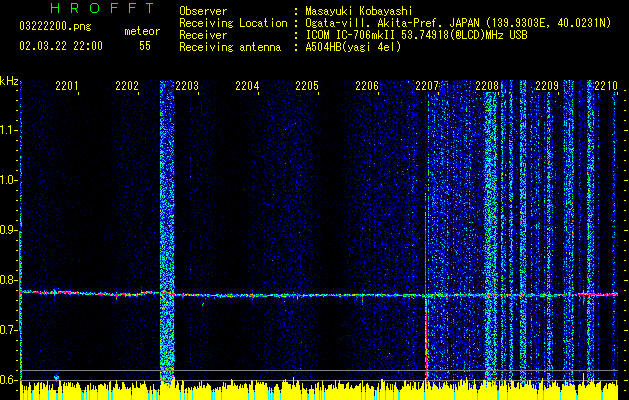Click the 2202 time marker
The image size is (629, 400).
point(127,86)
